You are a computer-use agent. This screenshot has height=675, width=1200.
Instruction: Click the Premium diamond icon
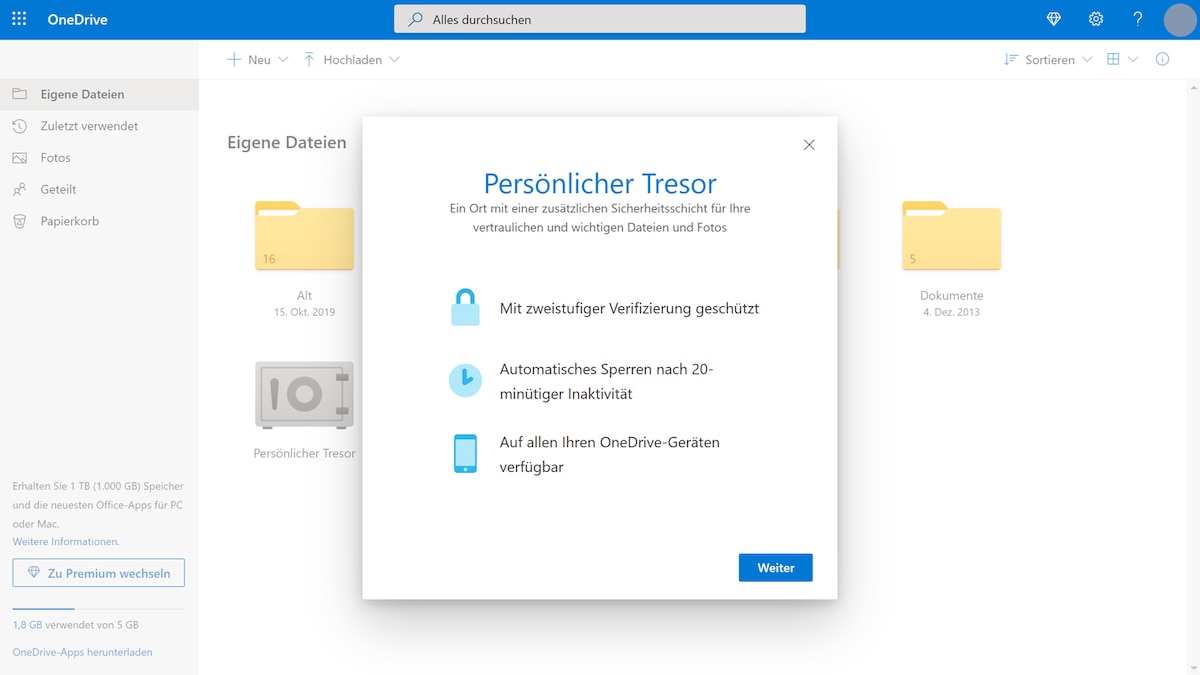[x=1053, y=18]
